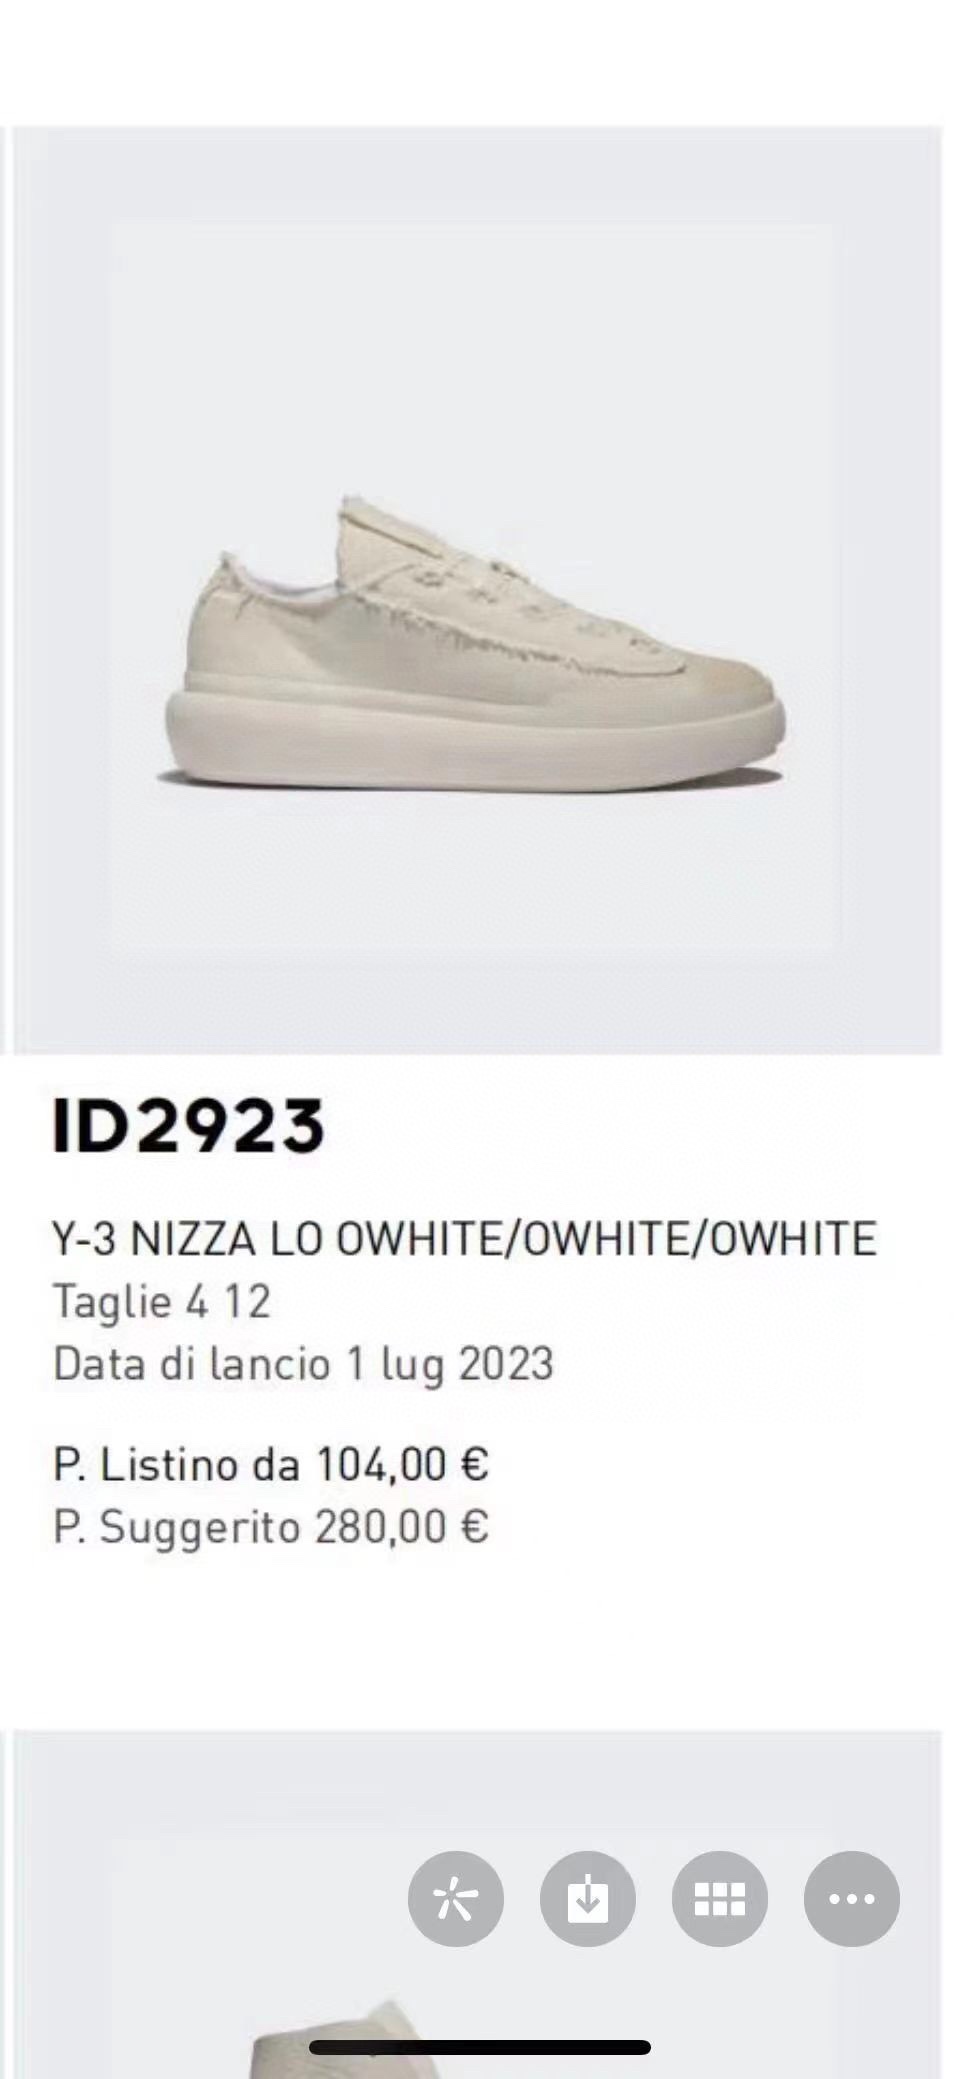Tap the Data di lancio 1 lug 2023 line
Image resolution: width=960 pixels, height=2079 pixels.
pyautogui.click(x=303, y=1364)
